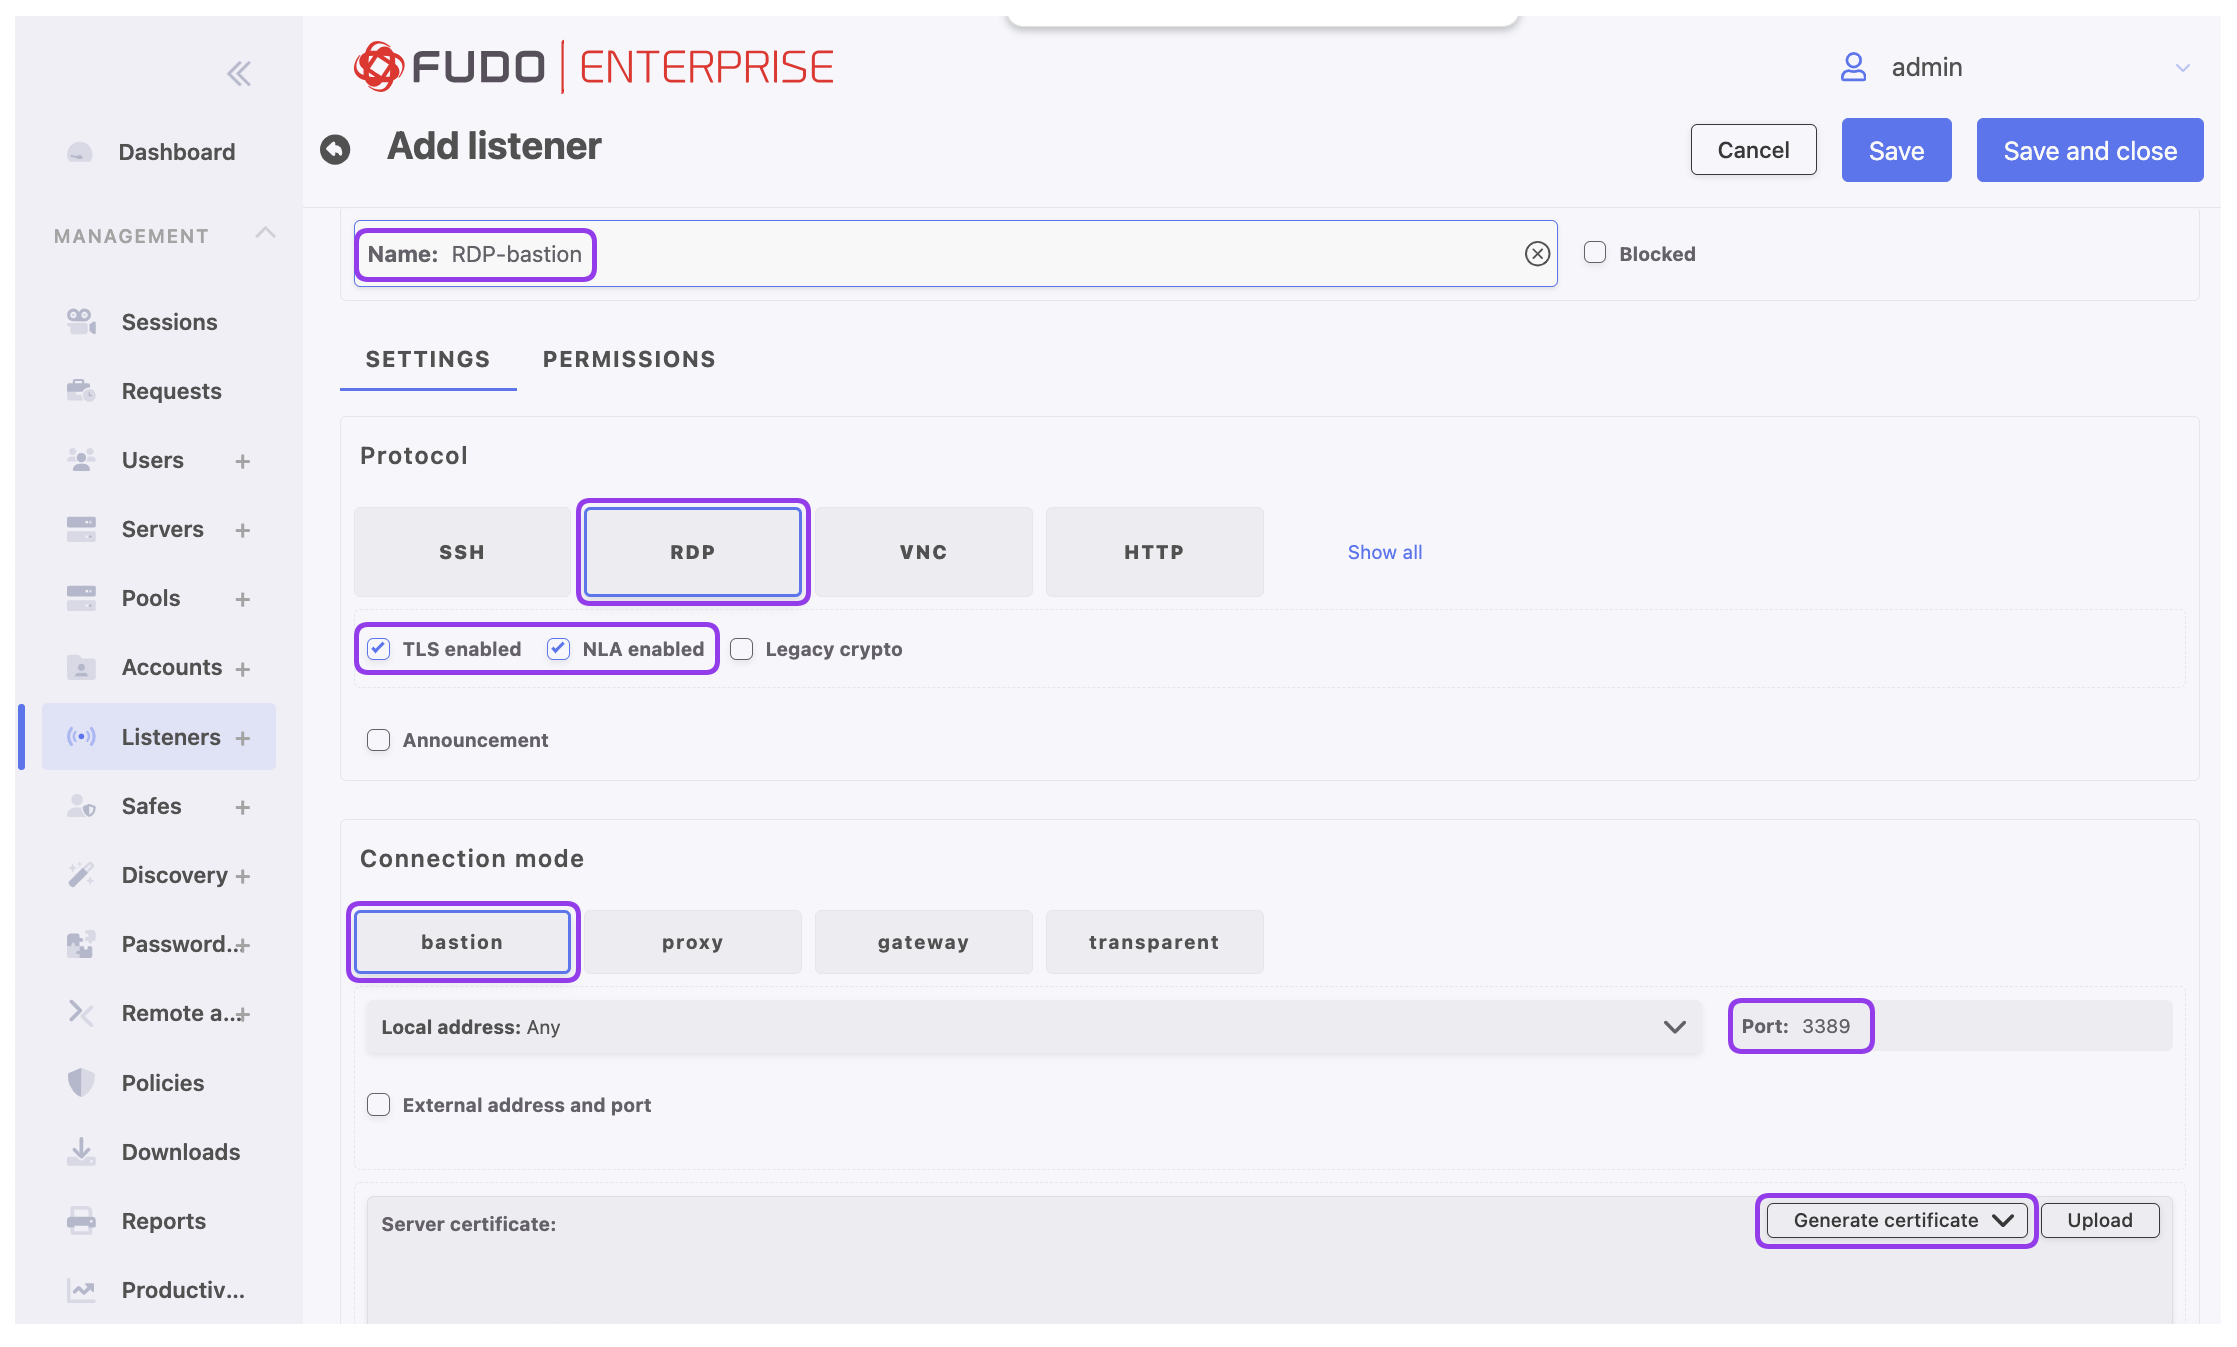Select the gateway connection mode
Viewport: 2237px width, 1347px height.
pos(923,942)
